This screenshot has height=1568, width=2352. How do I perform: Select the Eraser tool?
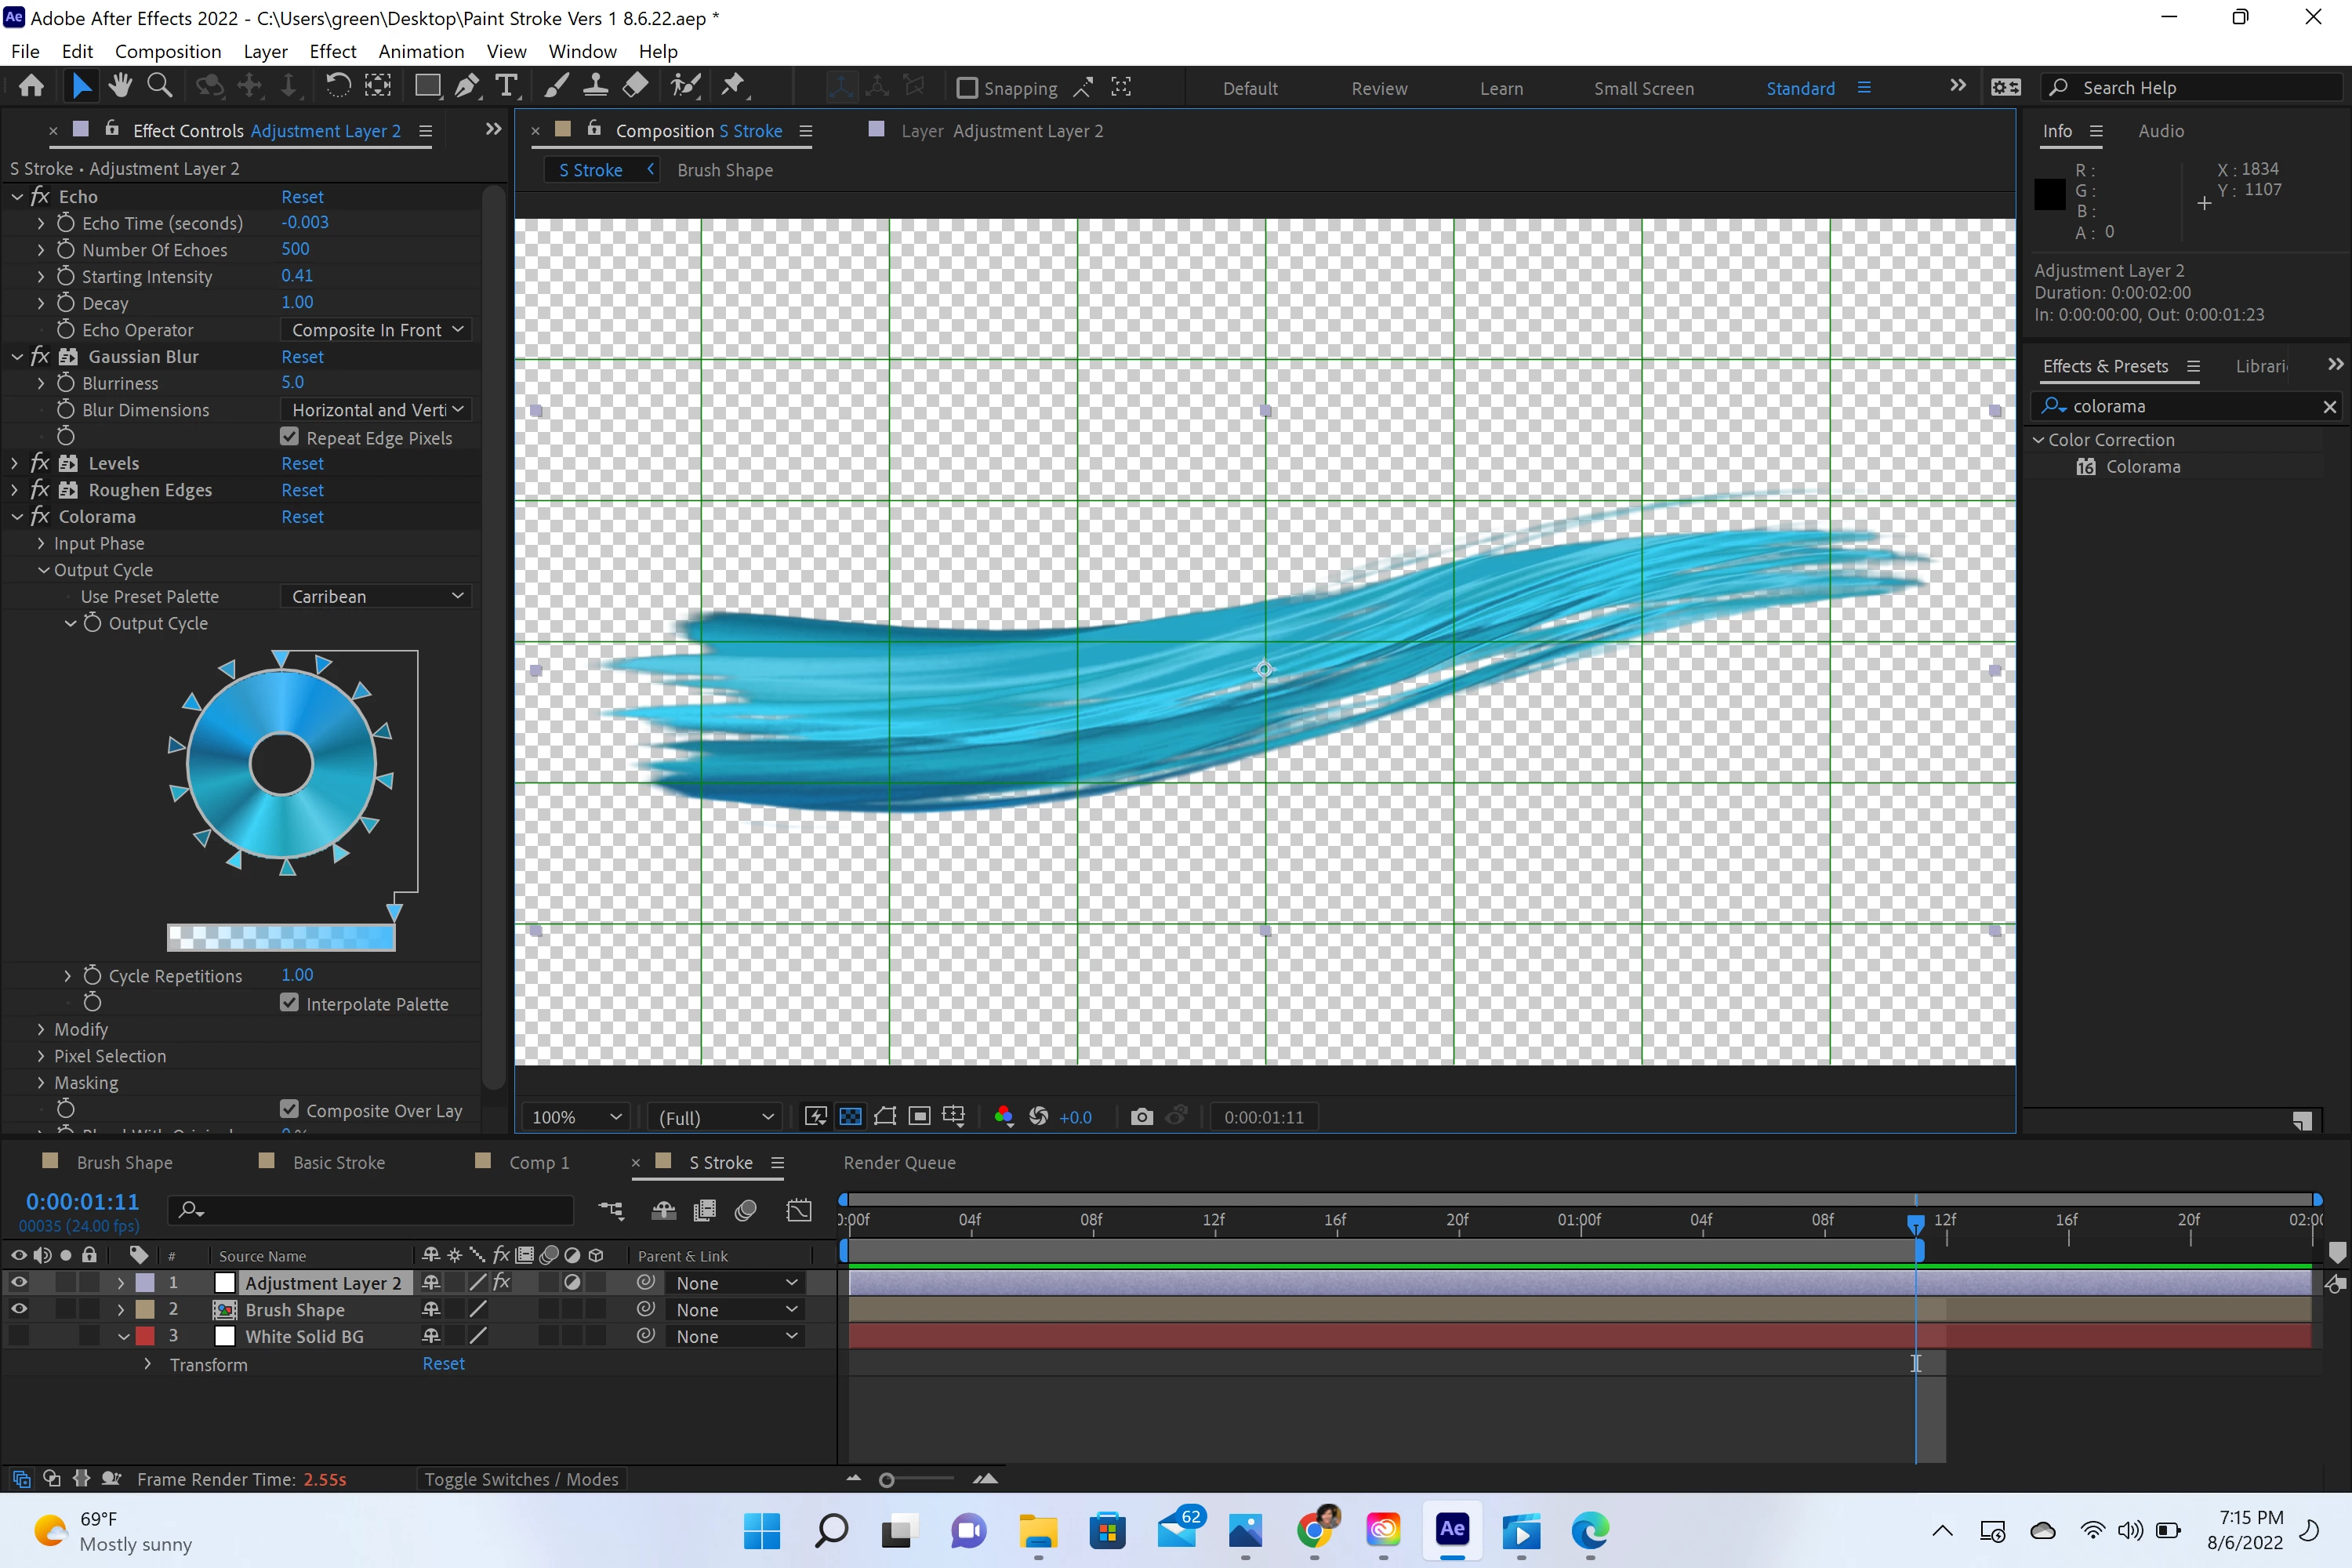[x=635, y=87]
